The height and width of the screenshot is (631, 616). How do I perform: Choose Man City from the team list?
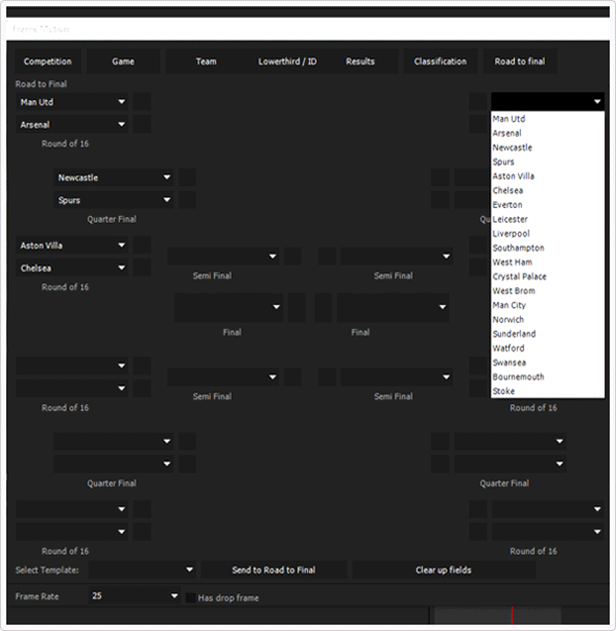point(548,305)
